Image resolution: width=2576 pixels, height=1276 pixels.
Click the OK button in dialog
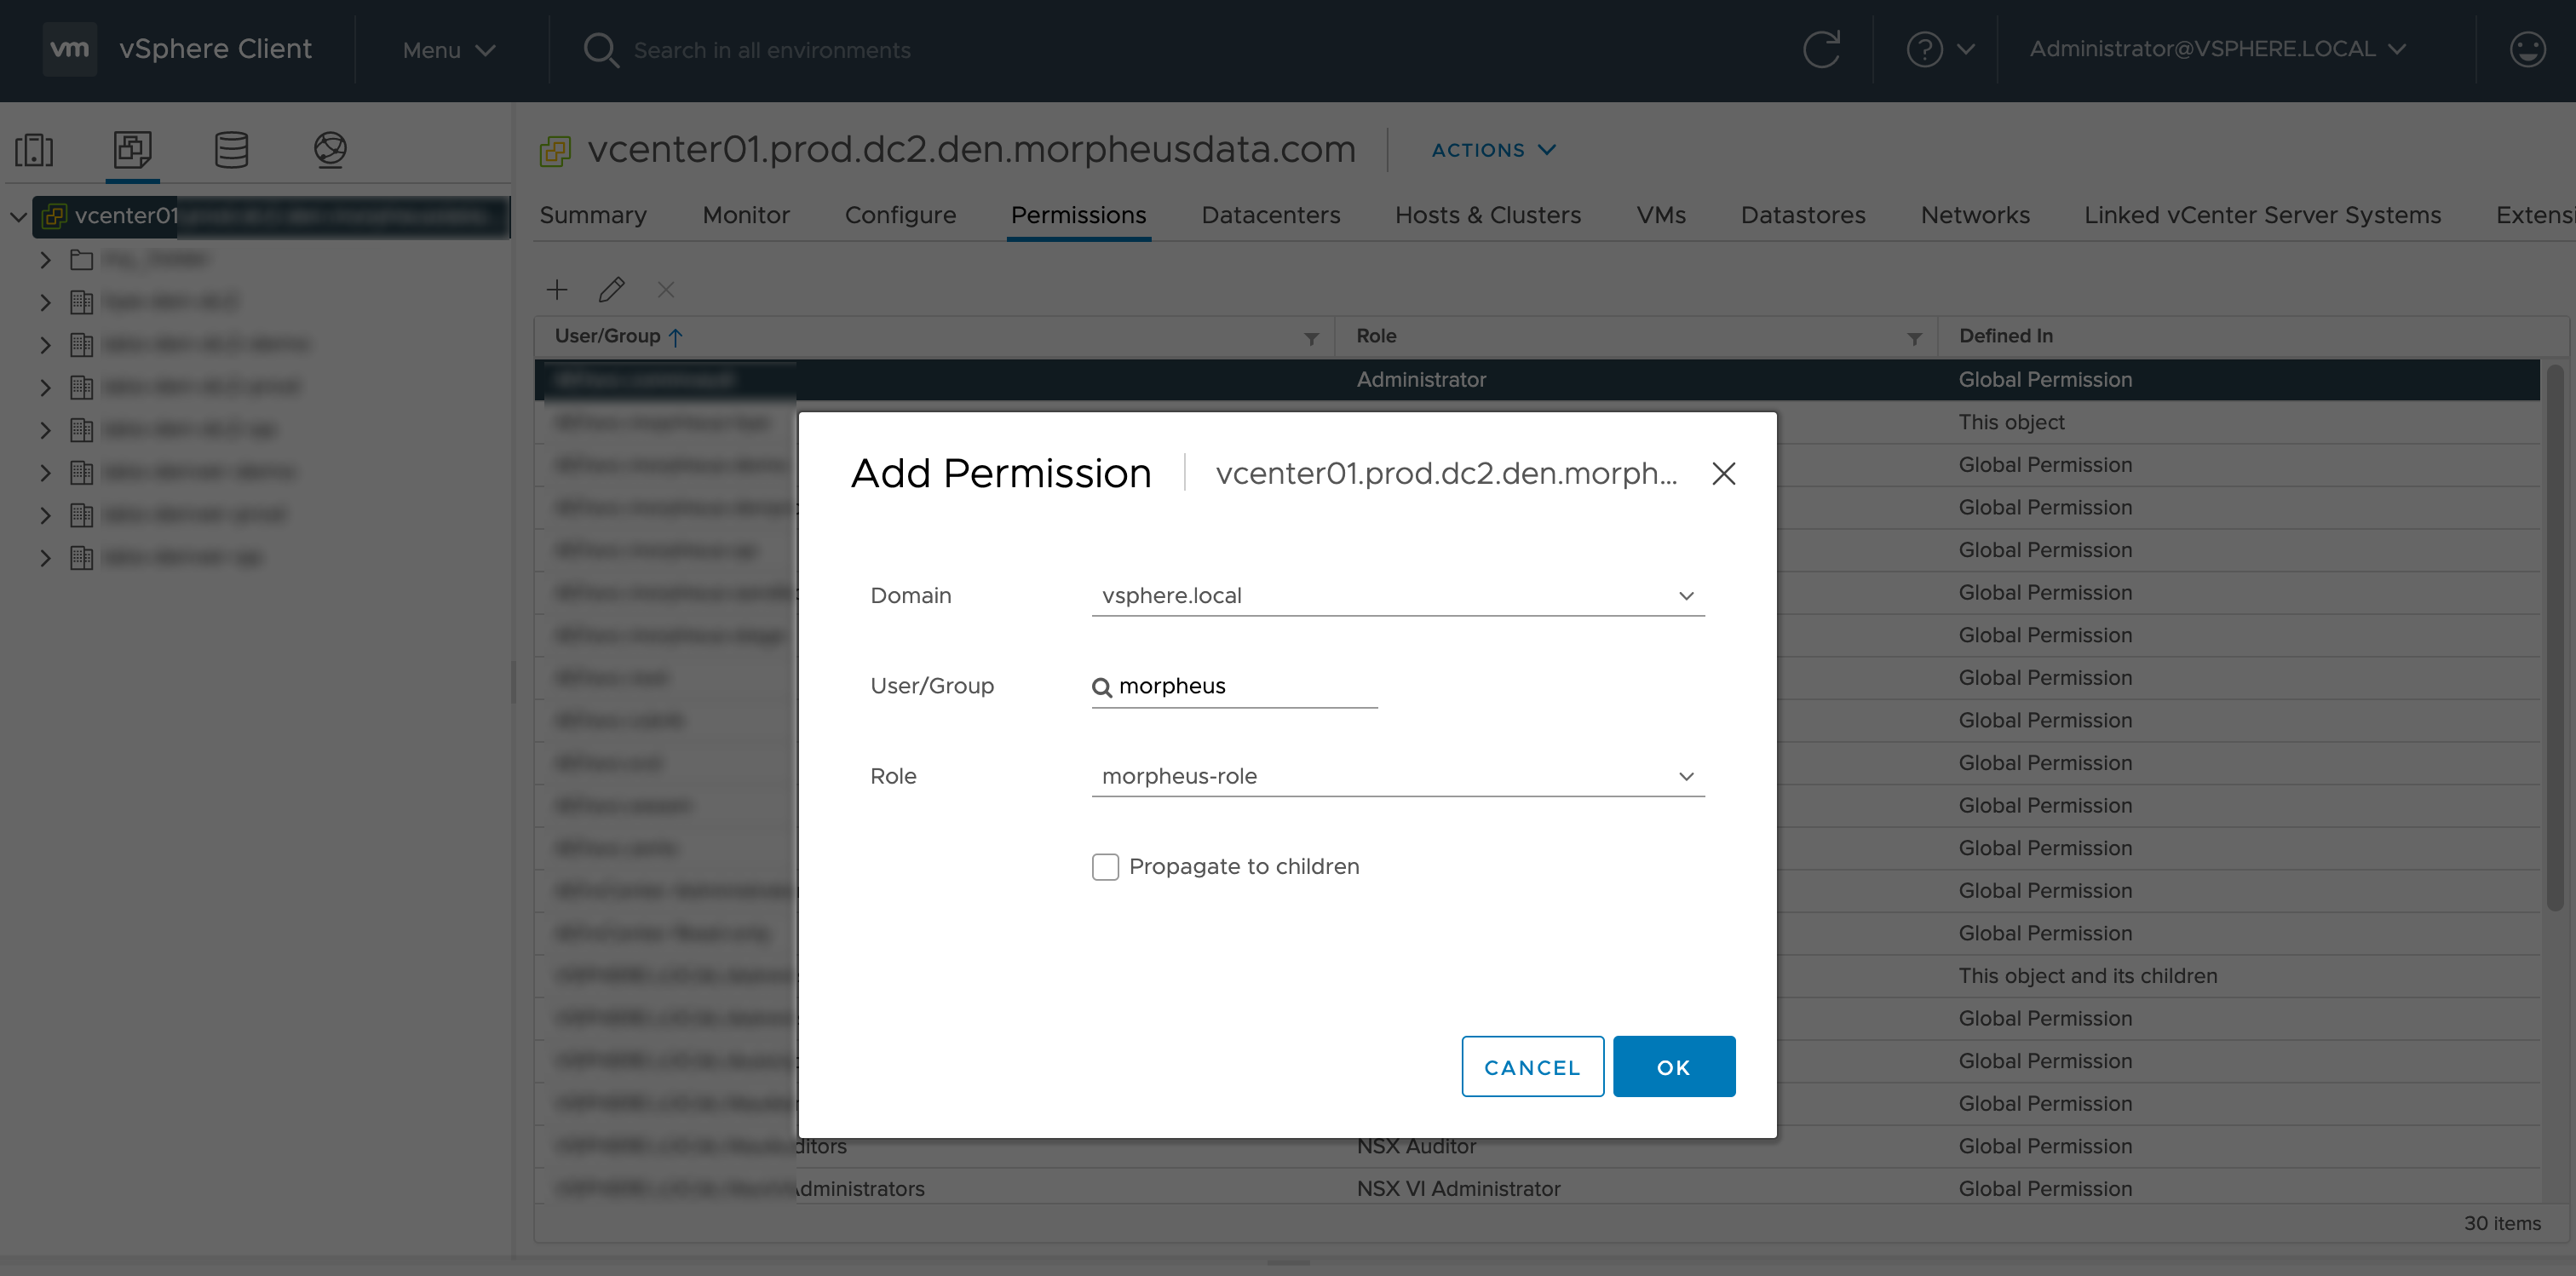(x=1673, y=1067)
